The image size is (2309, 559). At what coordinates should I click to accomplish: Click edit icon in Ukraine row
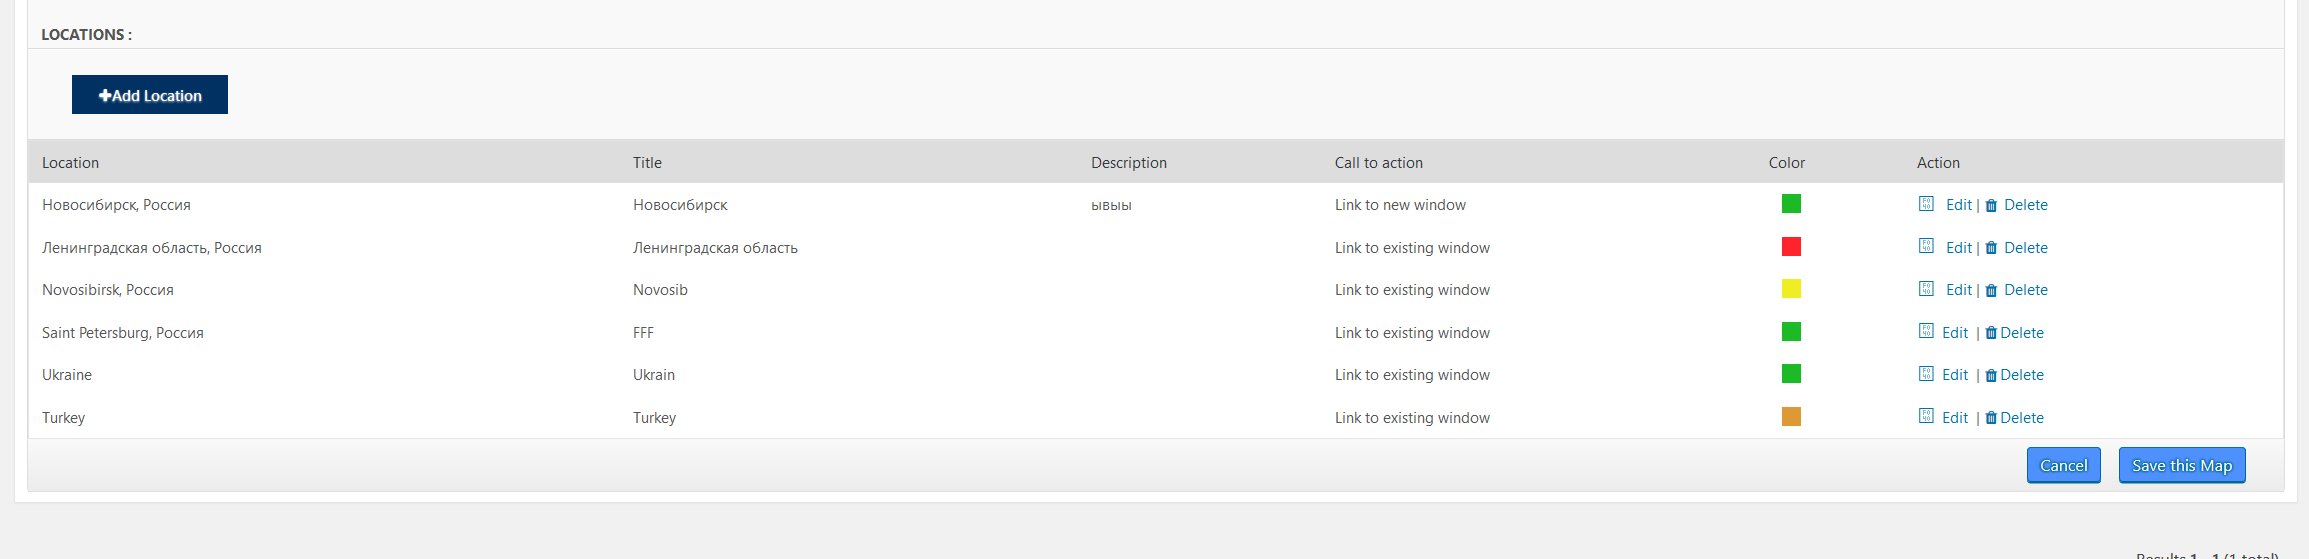[x=1926, y=374]
